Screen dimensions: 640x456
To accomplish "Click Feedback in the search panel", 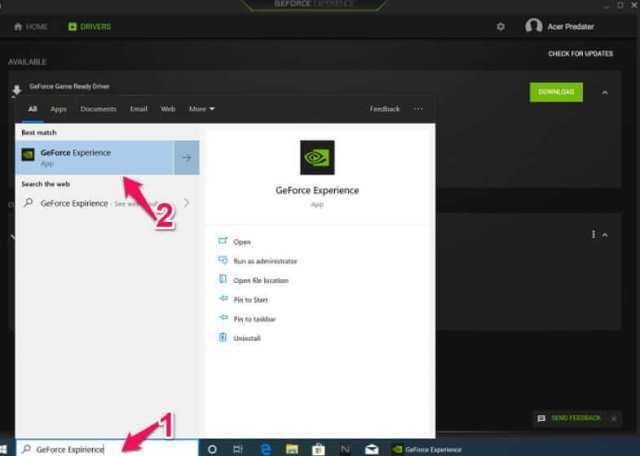I will coord(384,109).
